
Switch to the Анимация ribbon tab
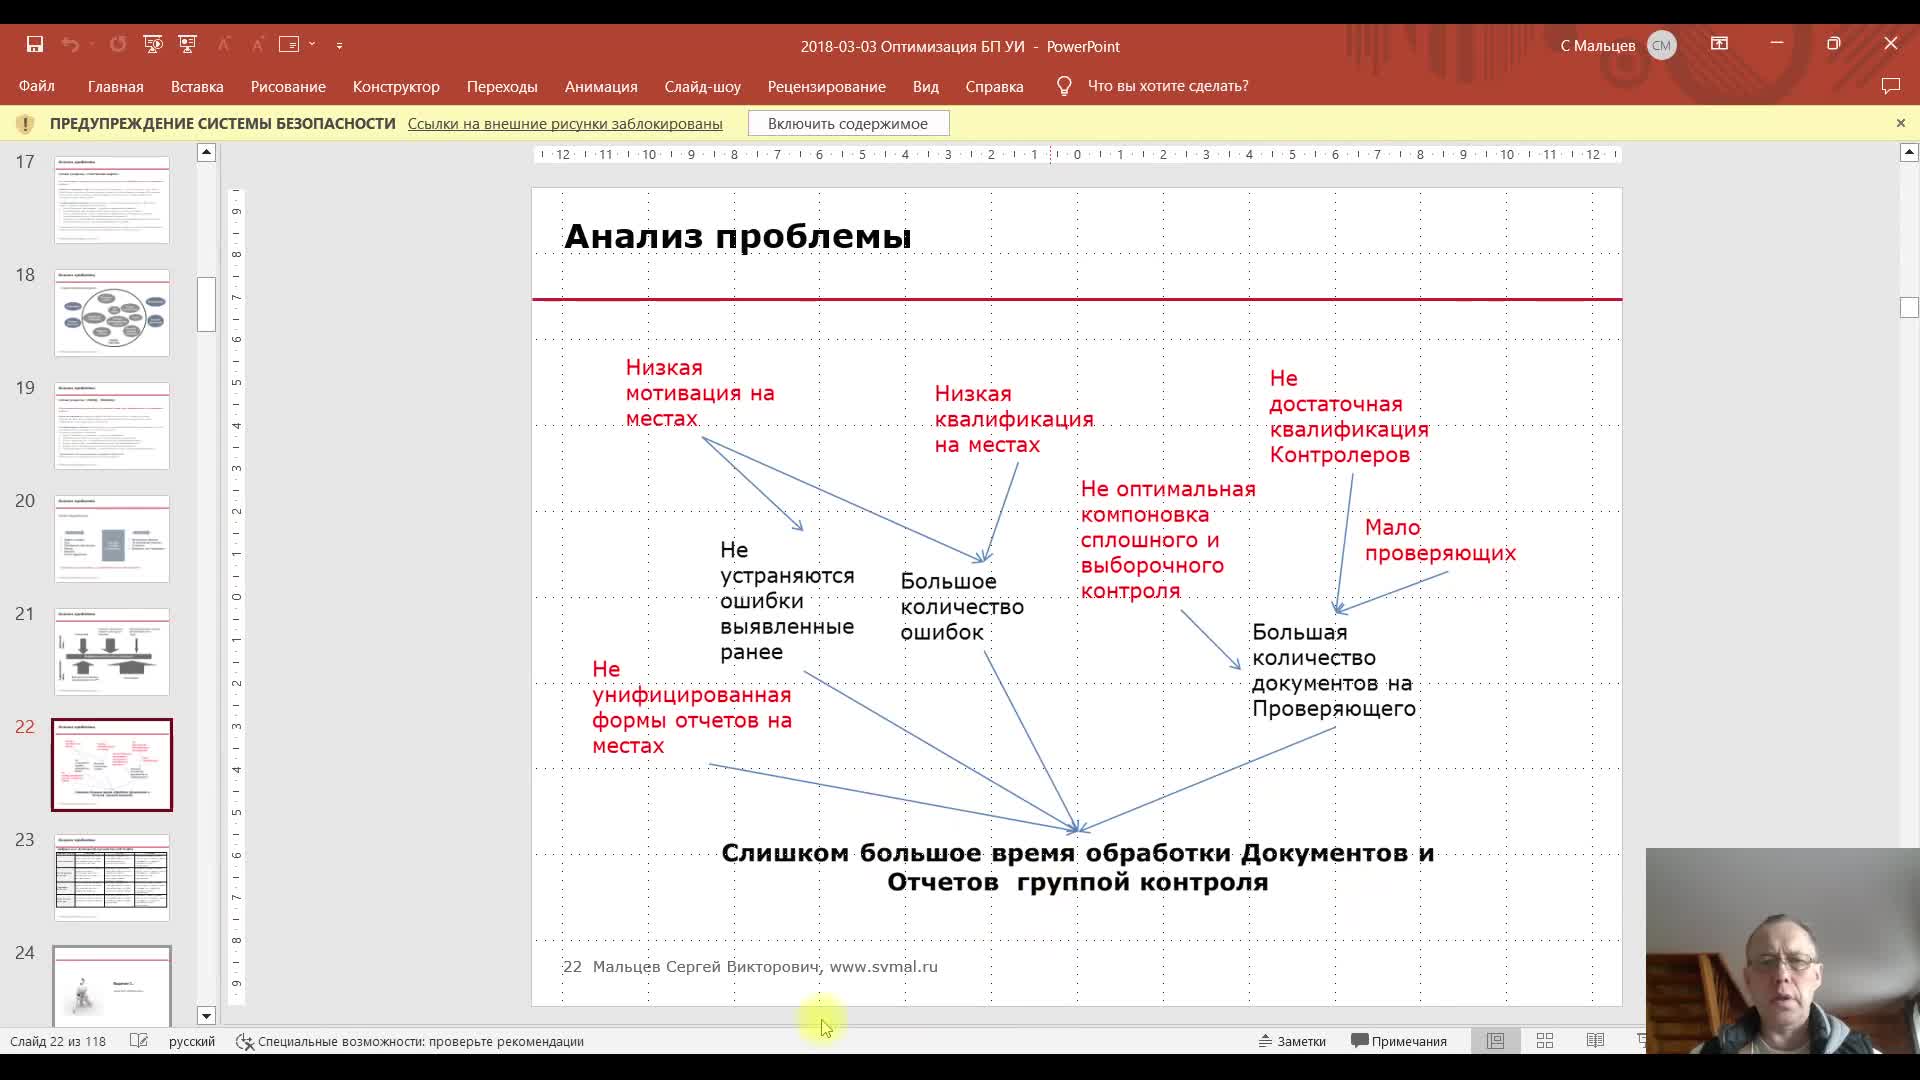600,87
